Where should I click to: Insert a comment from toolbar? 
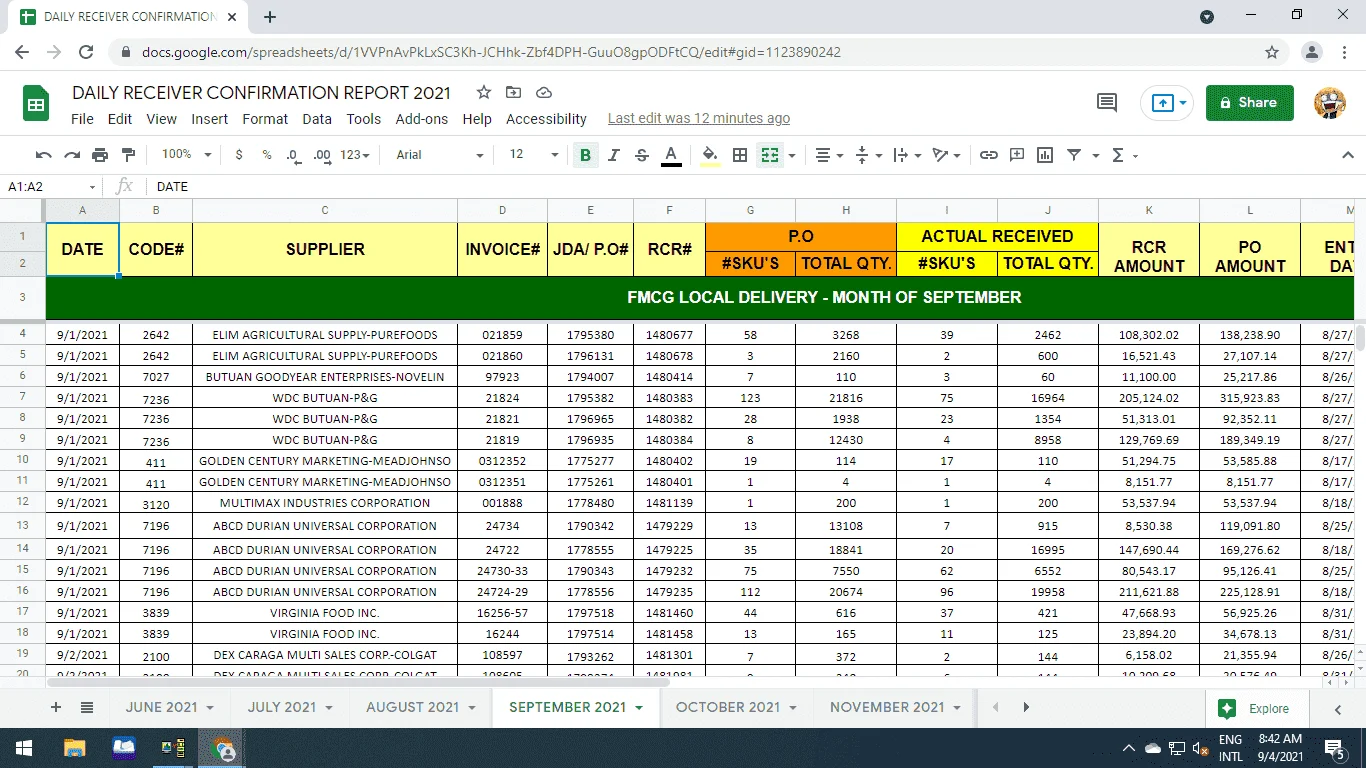pos(1017,155)
